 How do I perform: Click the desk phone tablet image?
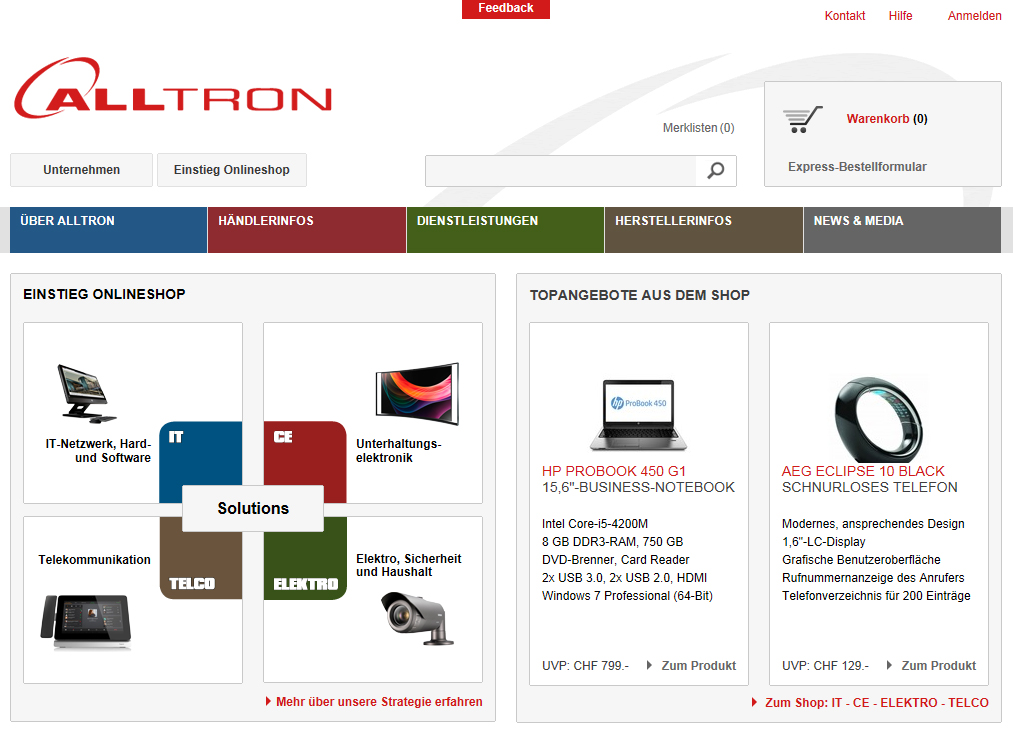pos(86,622)
